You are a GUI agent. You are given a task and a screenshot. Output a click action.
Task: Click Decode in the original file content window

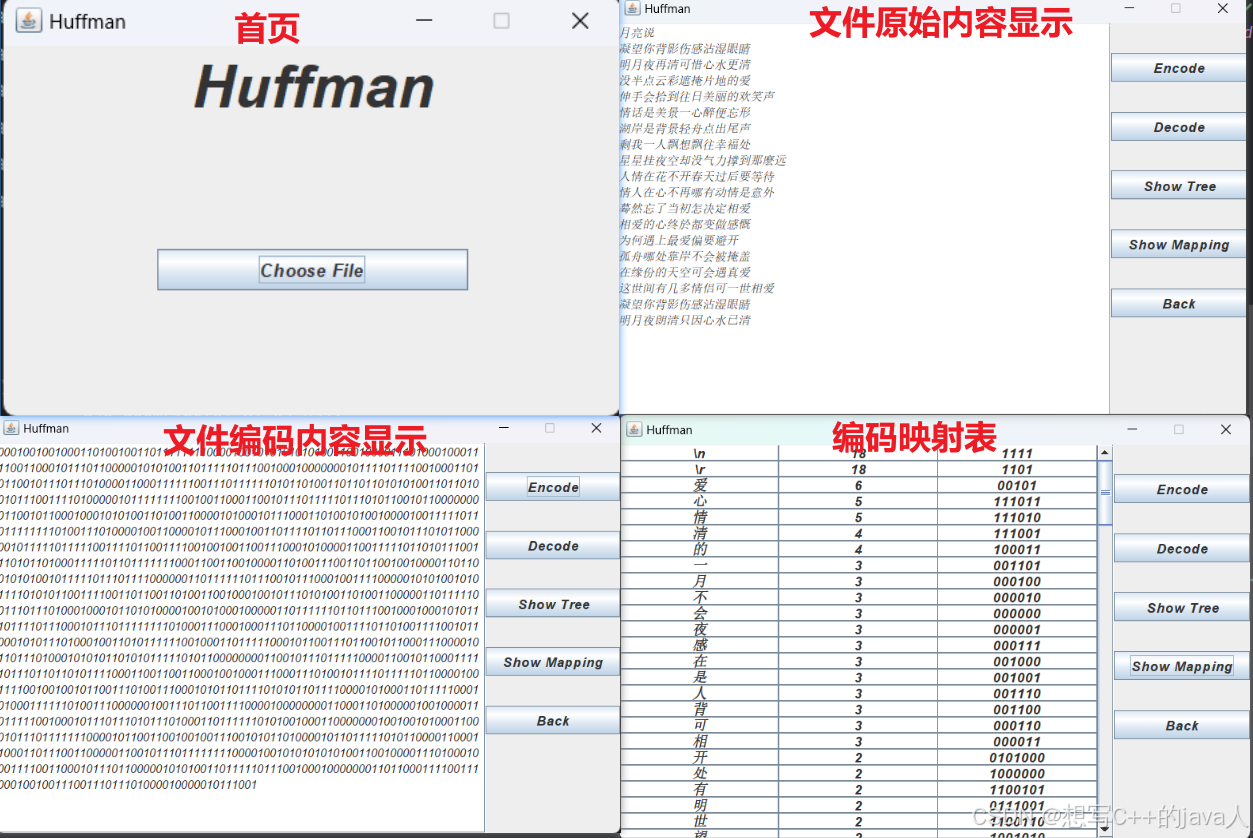point(1178,126)
